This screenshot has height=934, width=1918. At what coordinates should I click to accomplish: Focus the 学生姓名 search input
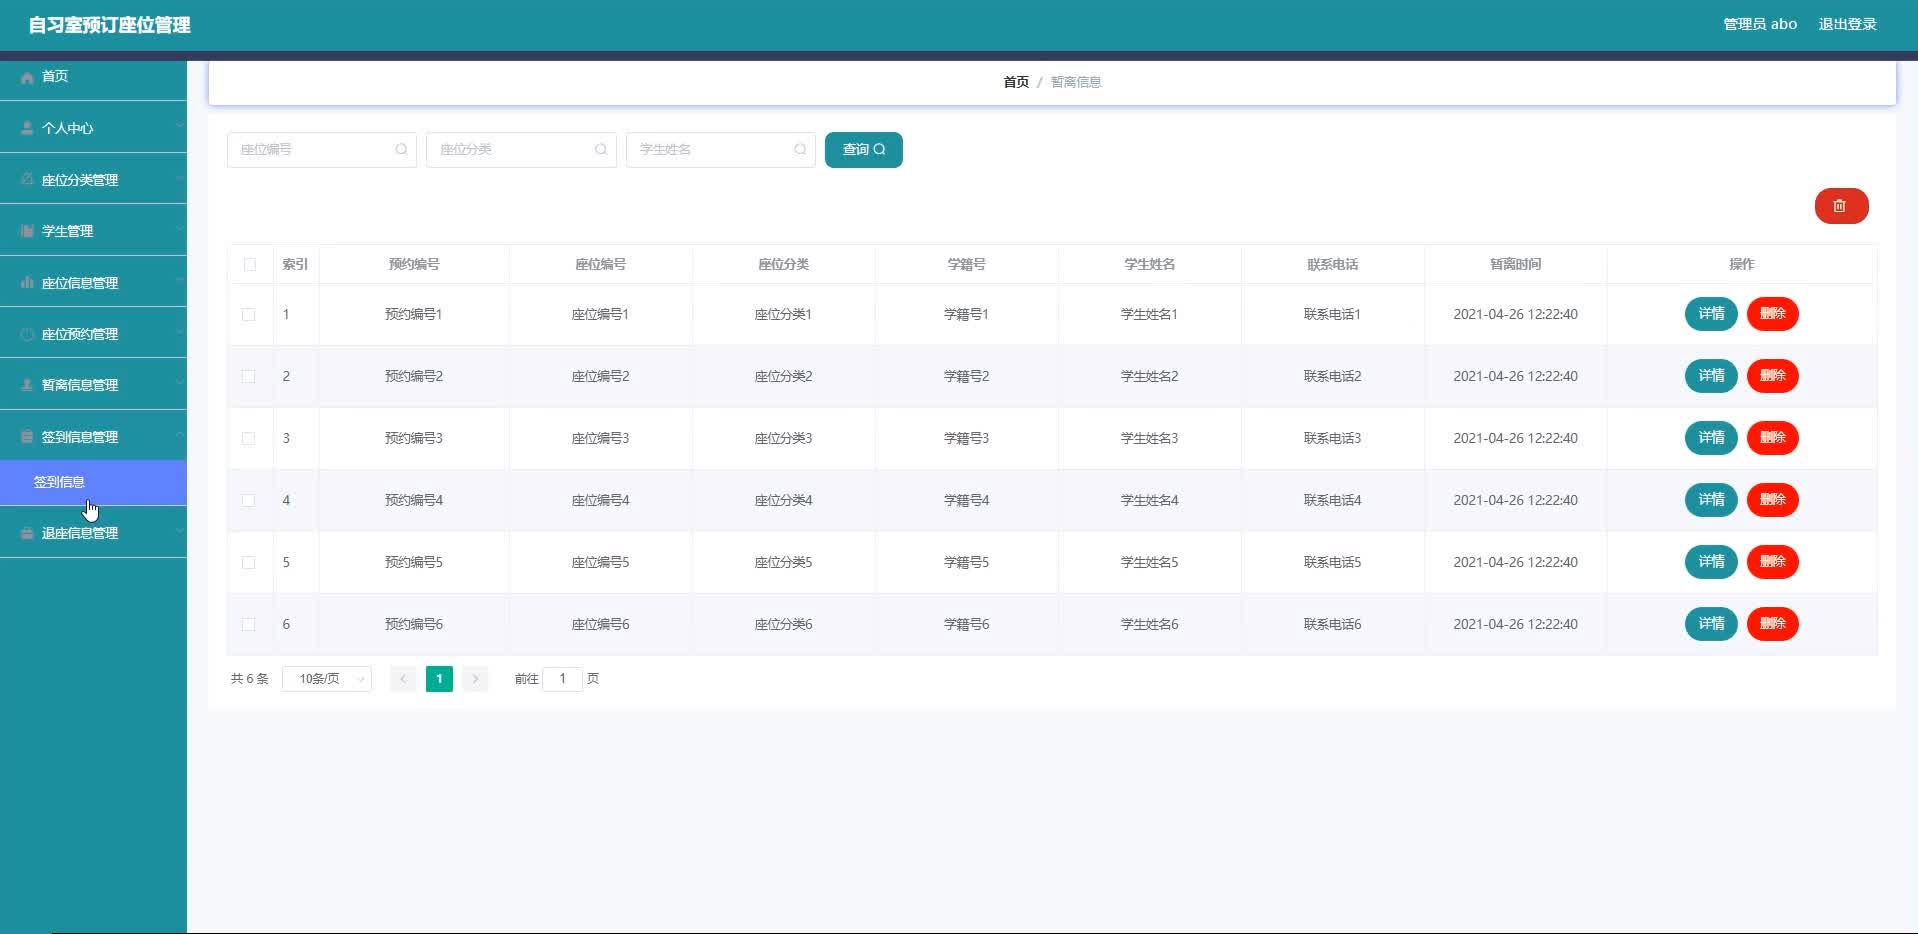click(720, 150)
